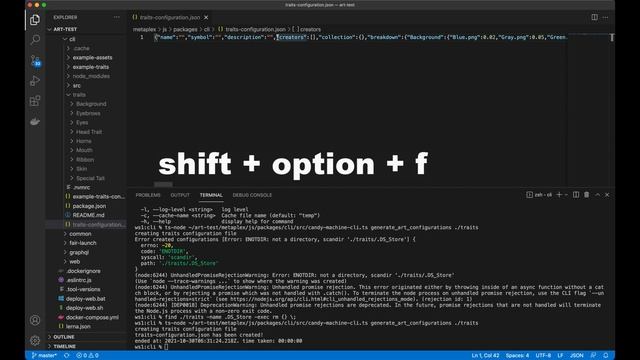Open editor More Actions ellipsis
The width and height of the screenshot is (640, 360).
(x=605, y=17)
